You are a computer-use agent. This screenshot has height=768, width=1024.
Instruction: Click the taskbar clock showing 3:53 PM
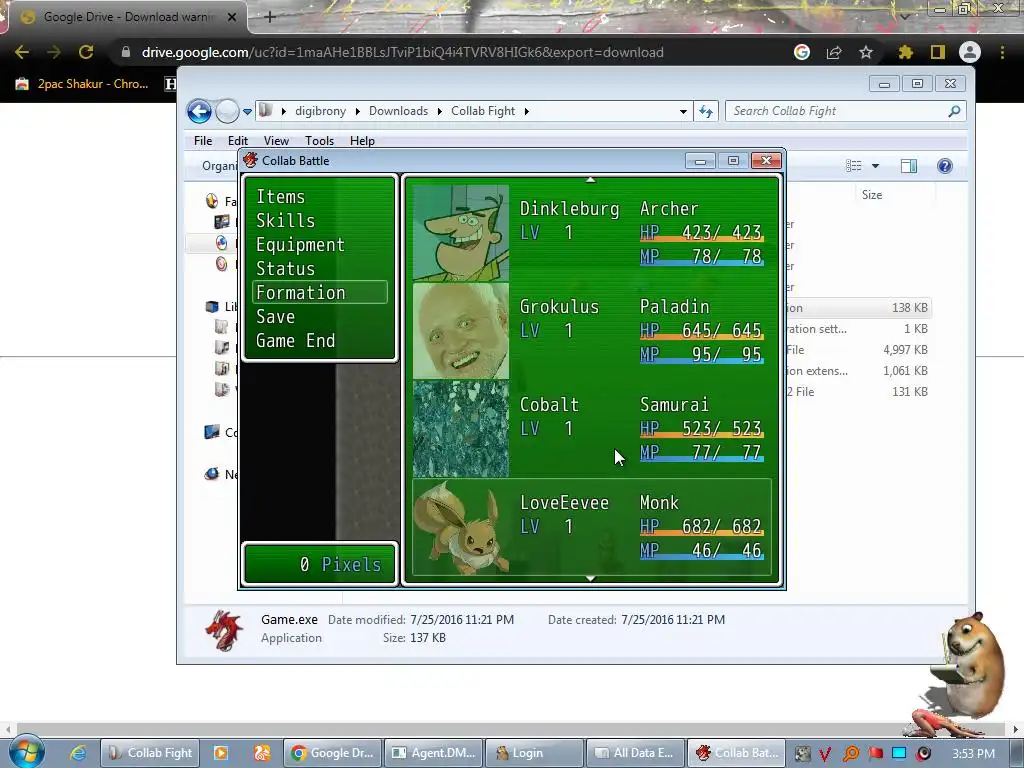[x=974, y=754]
